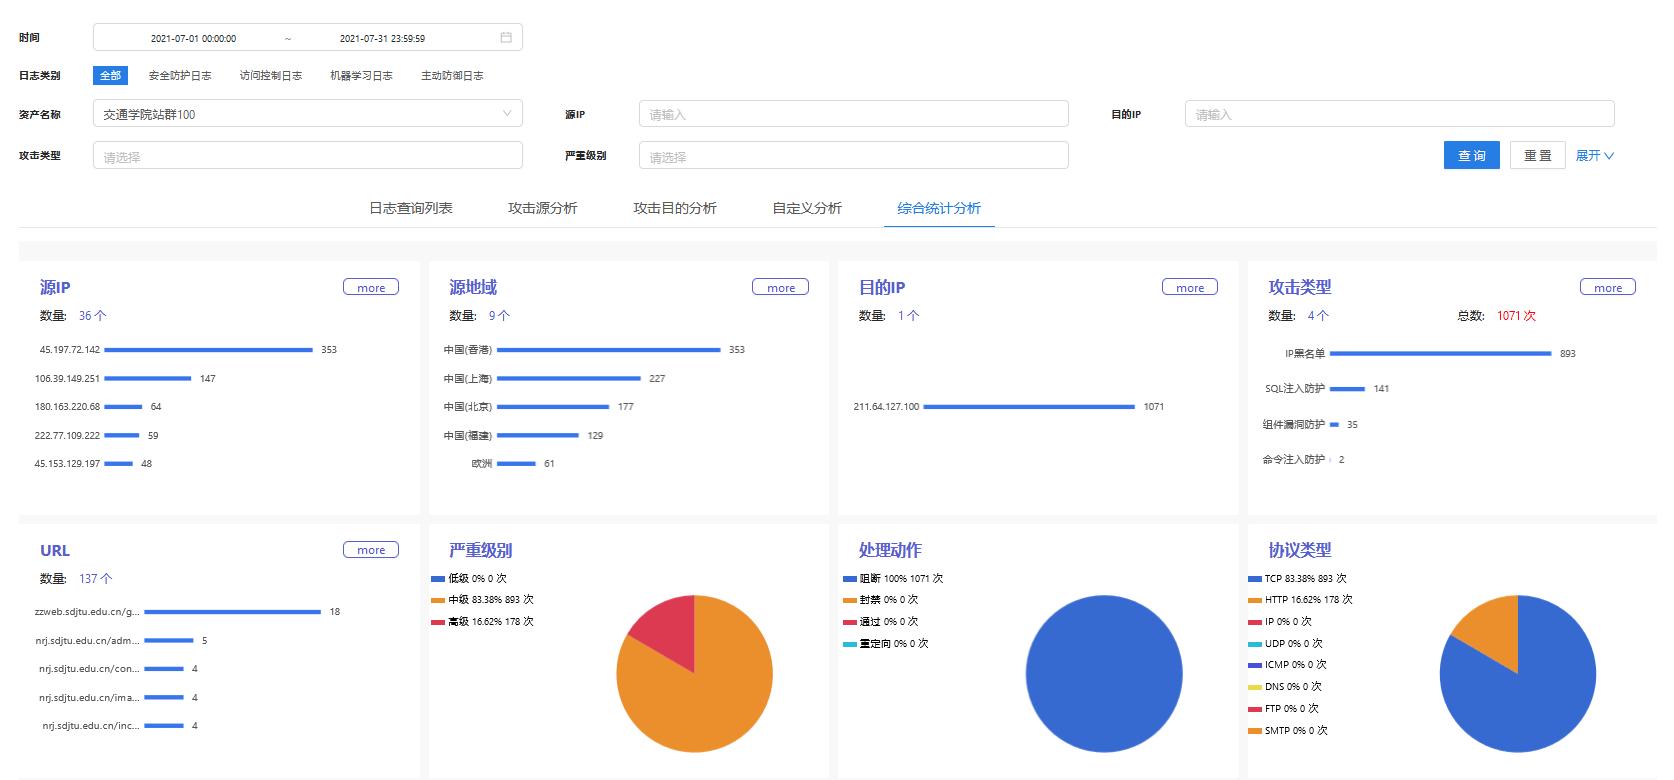Toggle TCP legend swatch in 协议类型
The image size is (1674, 780).
point(1255,578)
